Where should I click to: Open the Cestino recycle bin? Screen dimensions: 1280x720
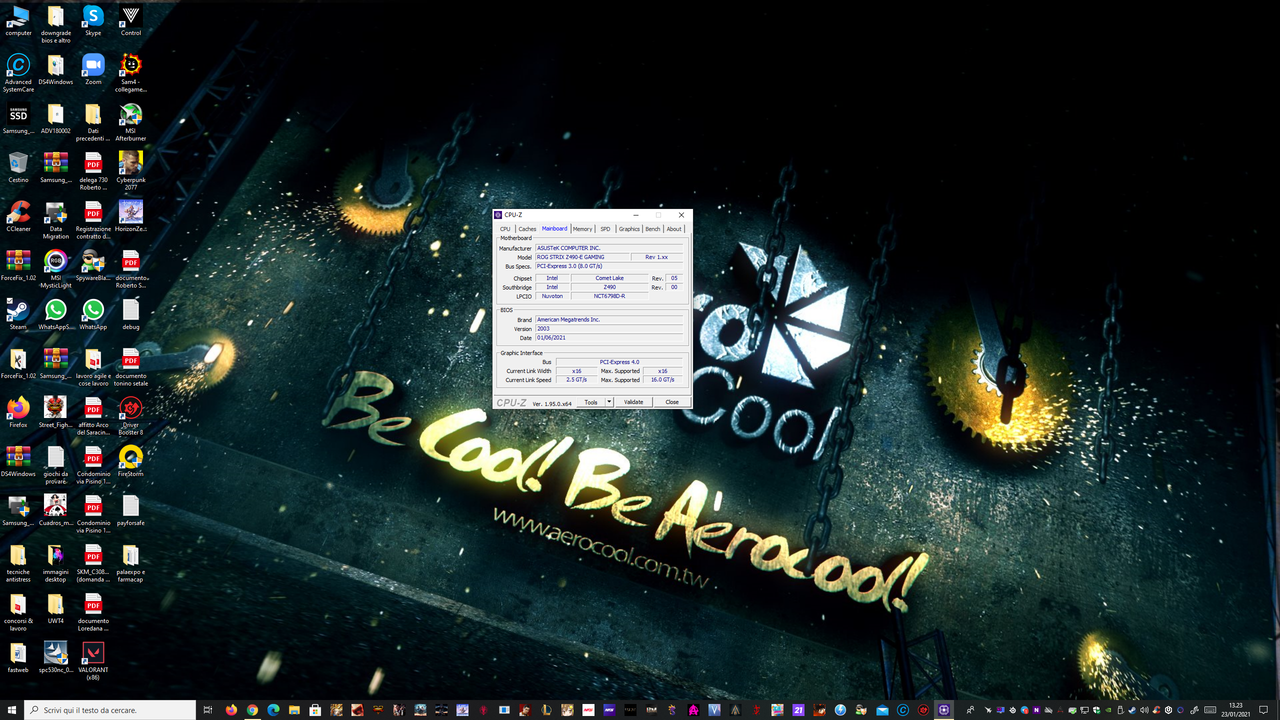[x=18, y=168]
